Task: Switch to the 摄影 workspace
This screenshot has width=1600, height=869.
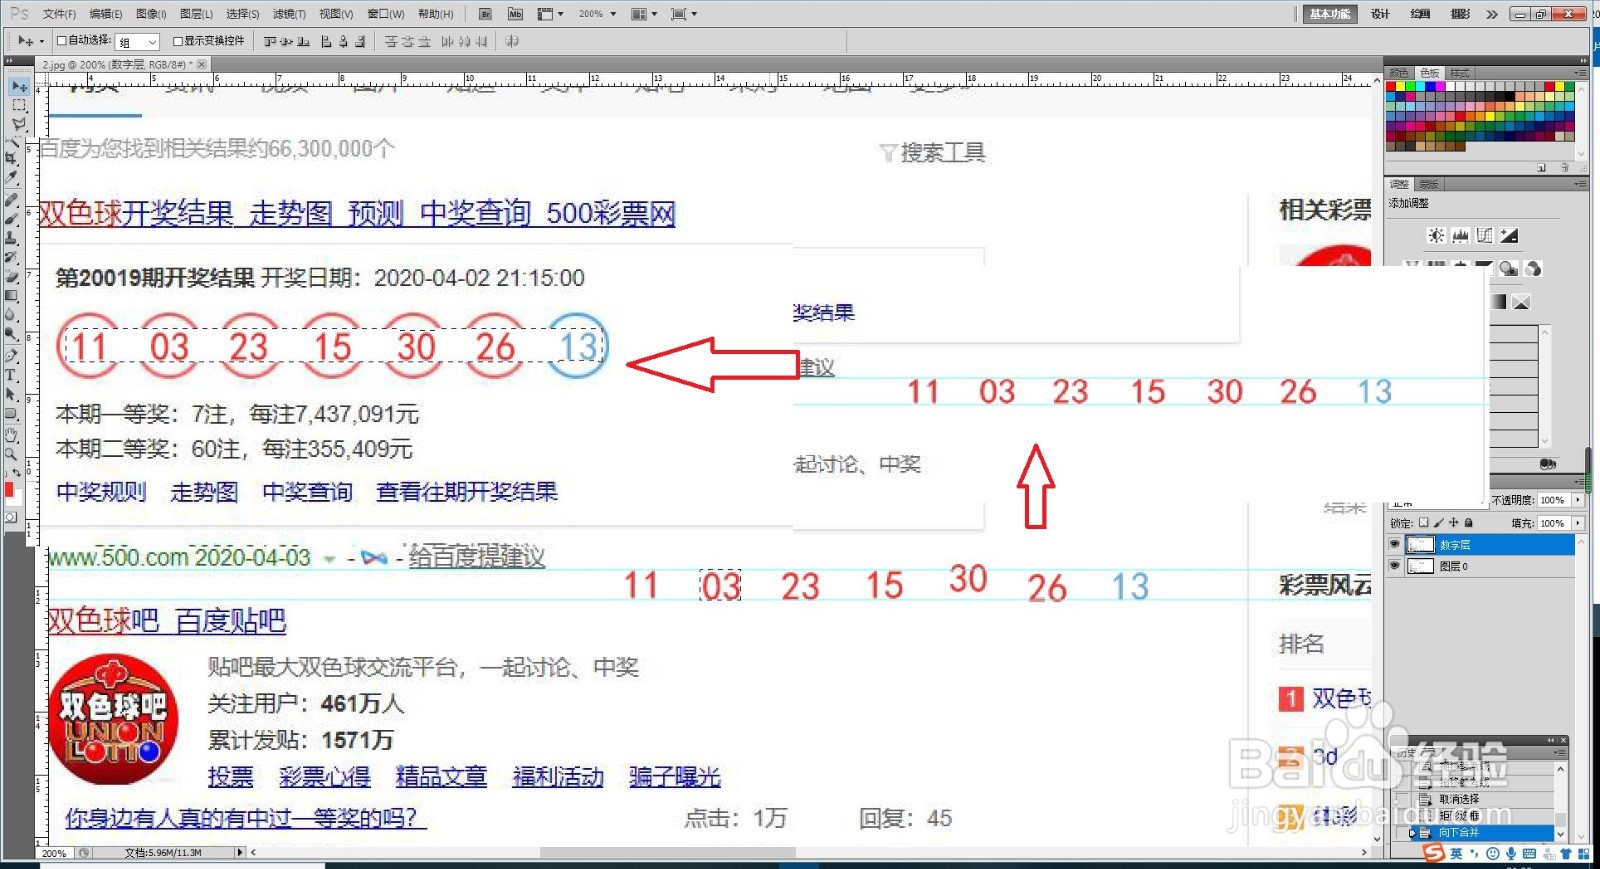Action: click(1461, 14)
